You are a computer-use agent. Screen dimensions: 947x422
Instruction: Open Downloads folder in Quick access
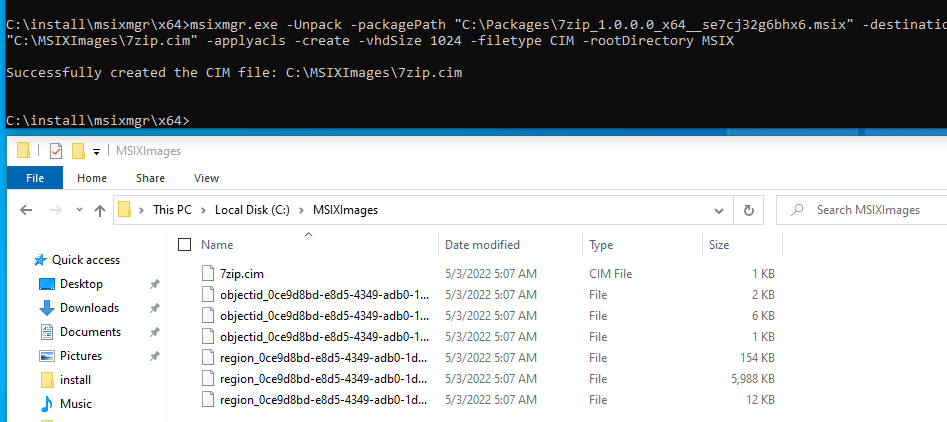click(x=89, y=308)
